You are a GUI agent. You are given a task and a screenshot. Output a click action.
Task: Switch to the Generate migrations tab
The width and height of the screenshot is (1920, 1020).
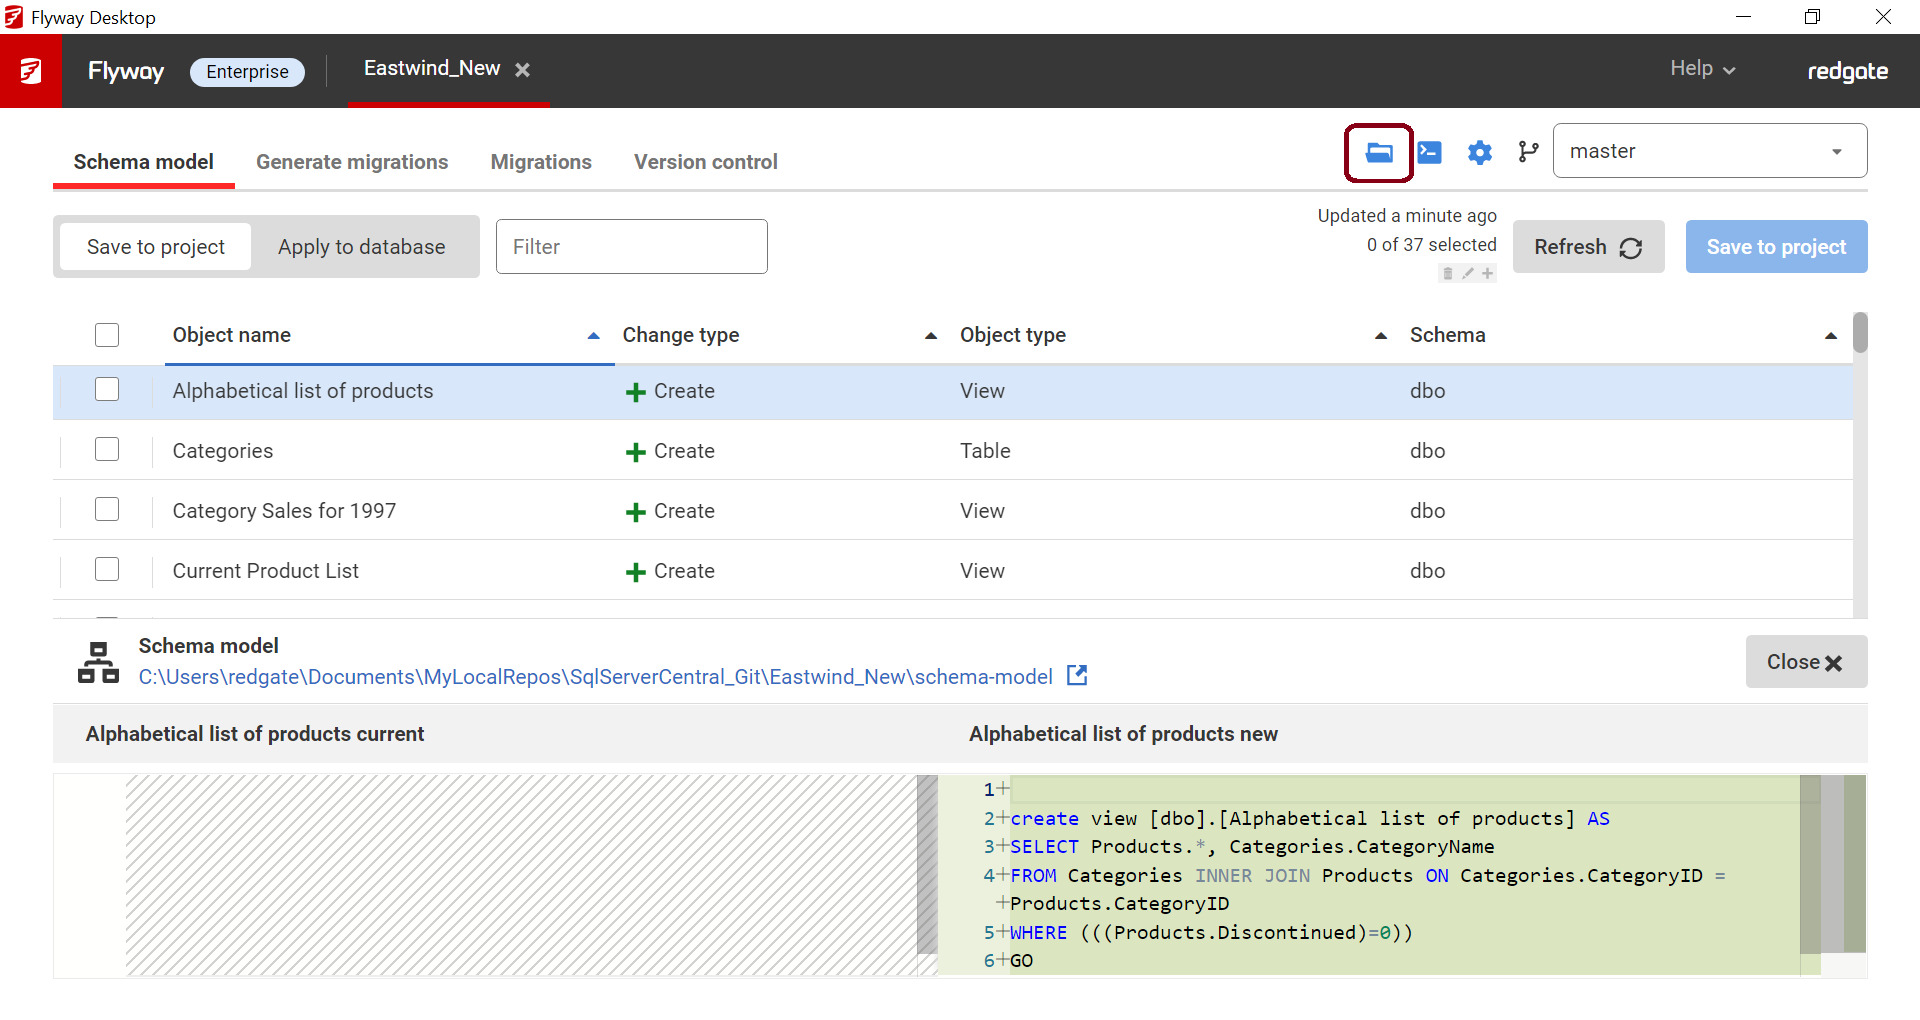pos(352,162)
